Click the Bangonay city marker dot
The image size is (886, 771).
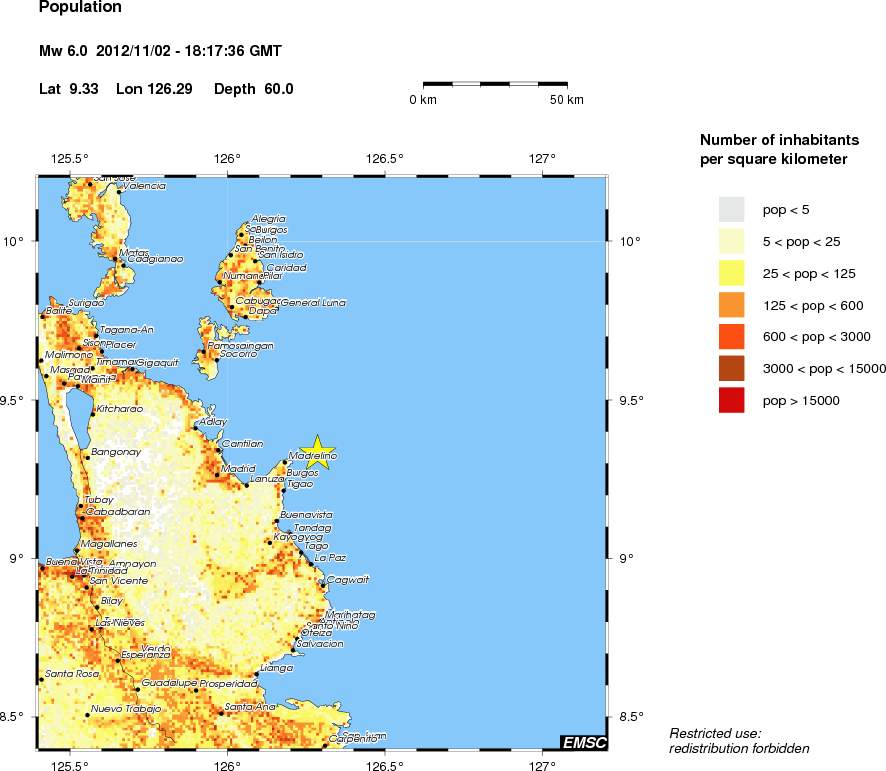pos(87,456)
